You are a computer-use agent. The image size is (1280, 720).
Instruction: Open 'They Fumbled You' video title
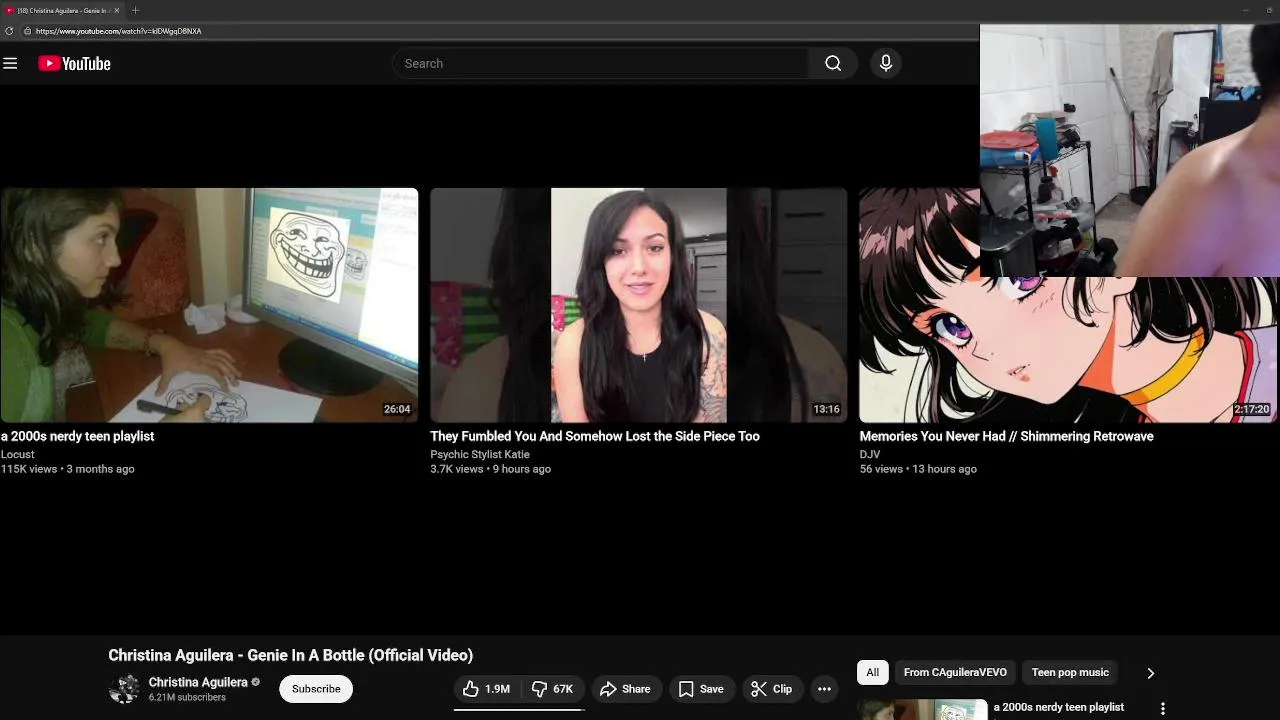(595, 436)
